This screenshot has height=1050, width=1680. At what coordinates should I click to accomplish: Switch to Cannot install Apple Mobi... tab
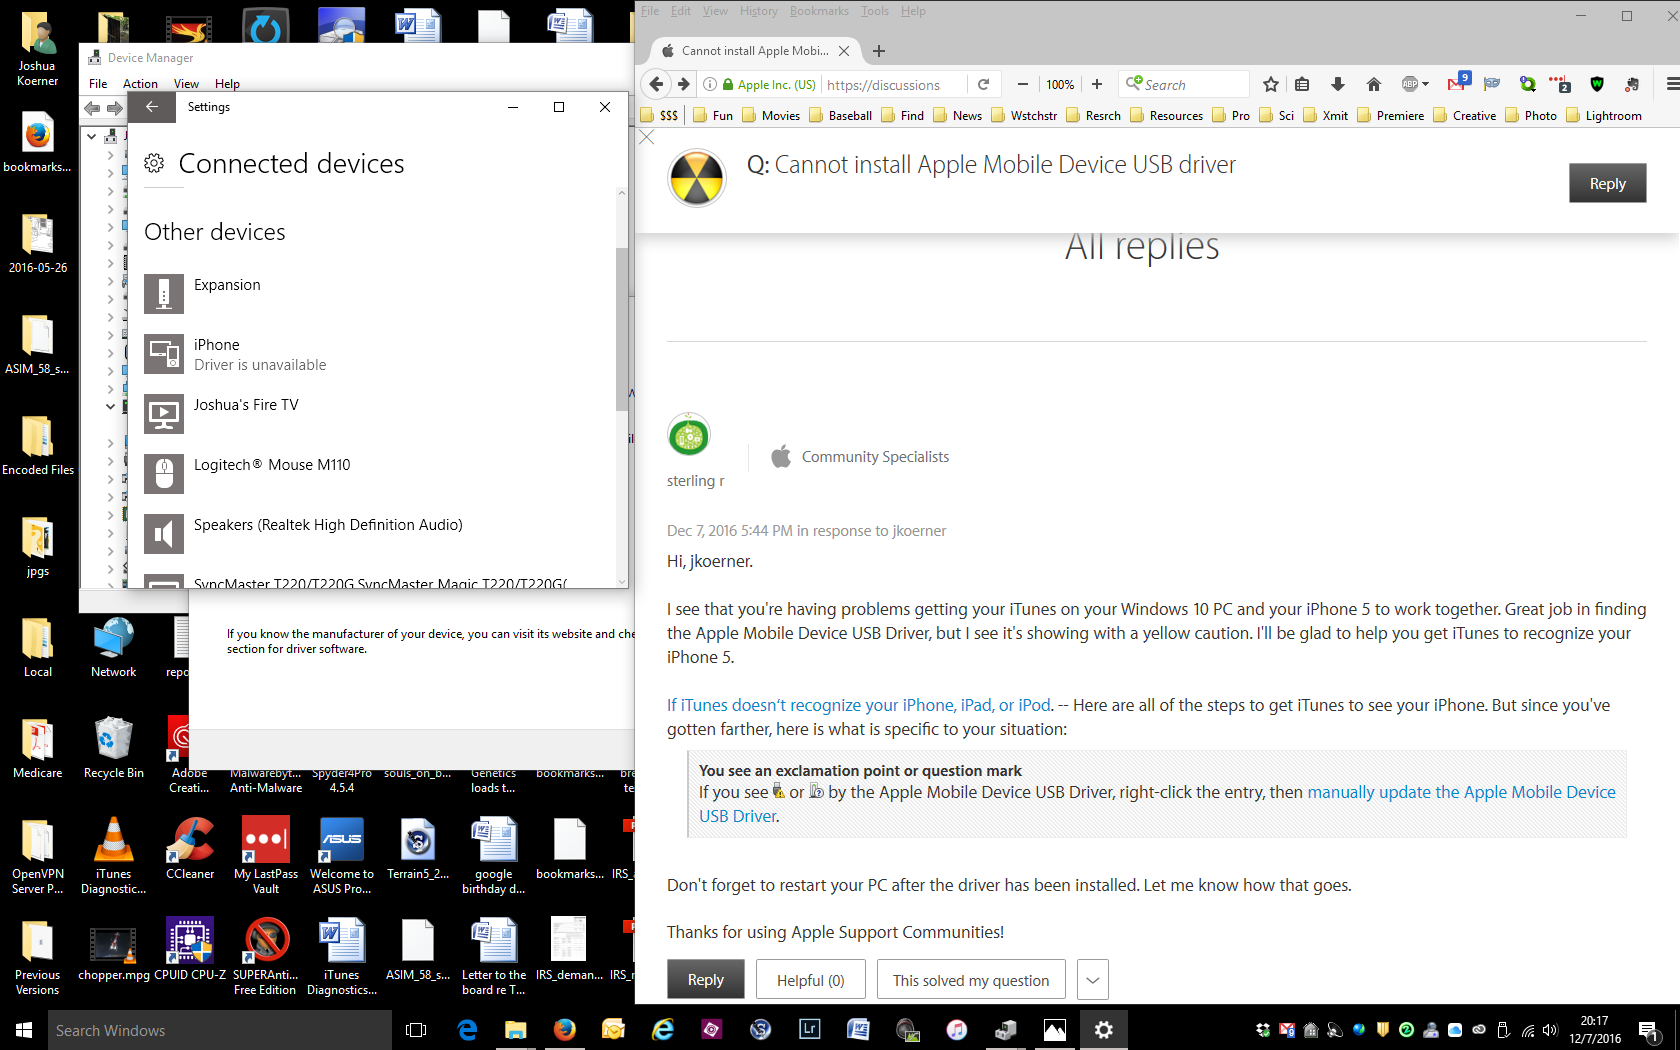click(755, 51)
